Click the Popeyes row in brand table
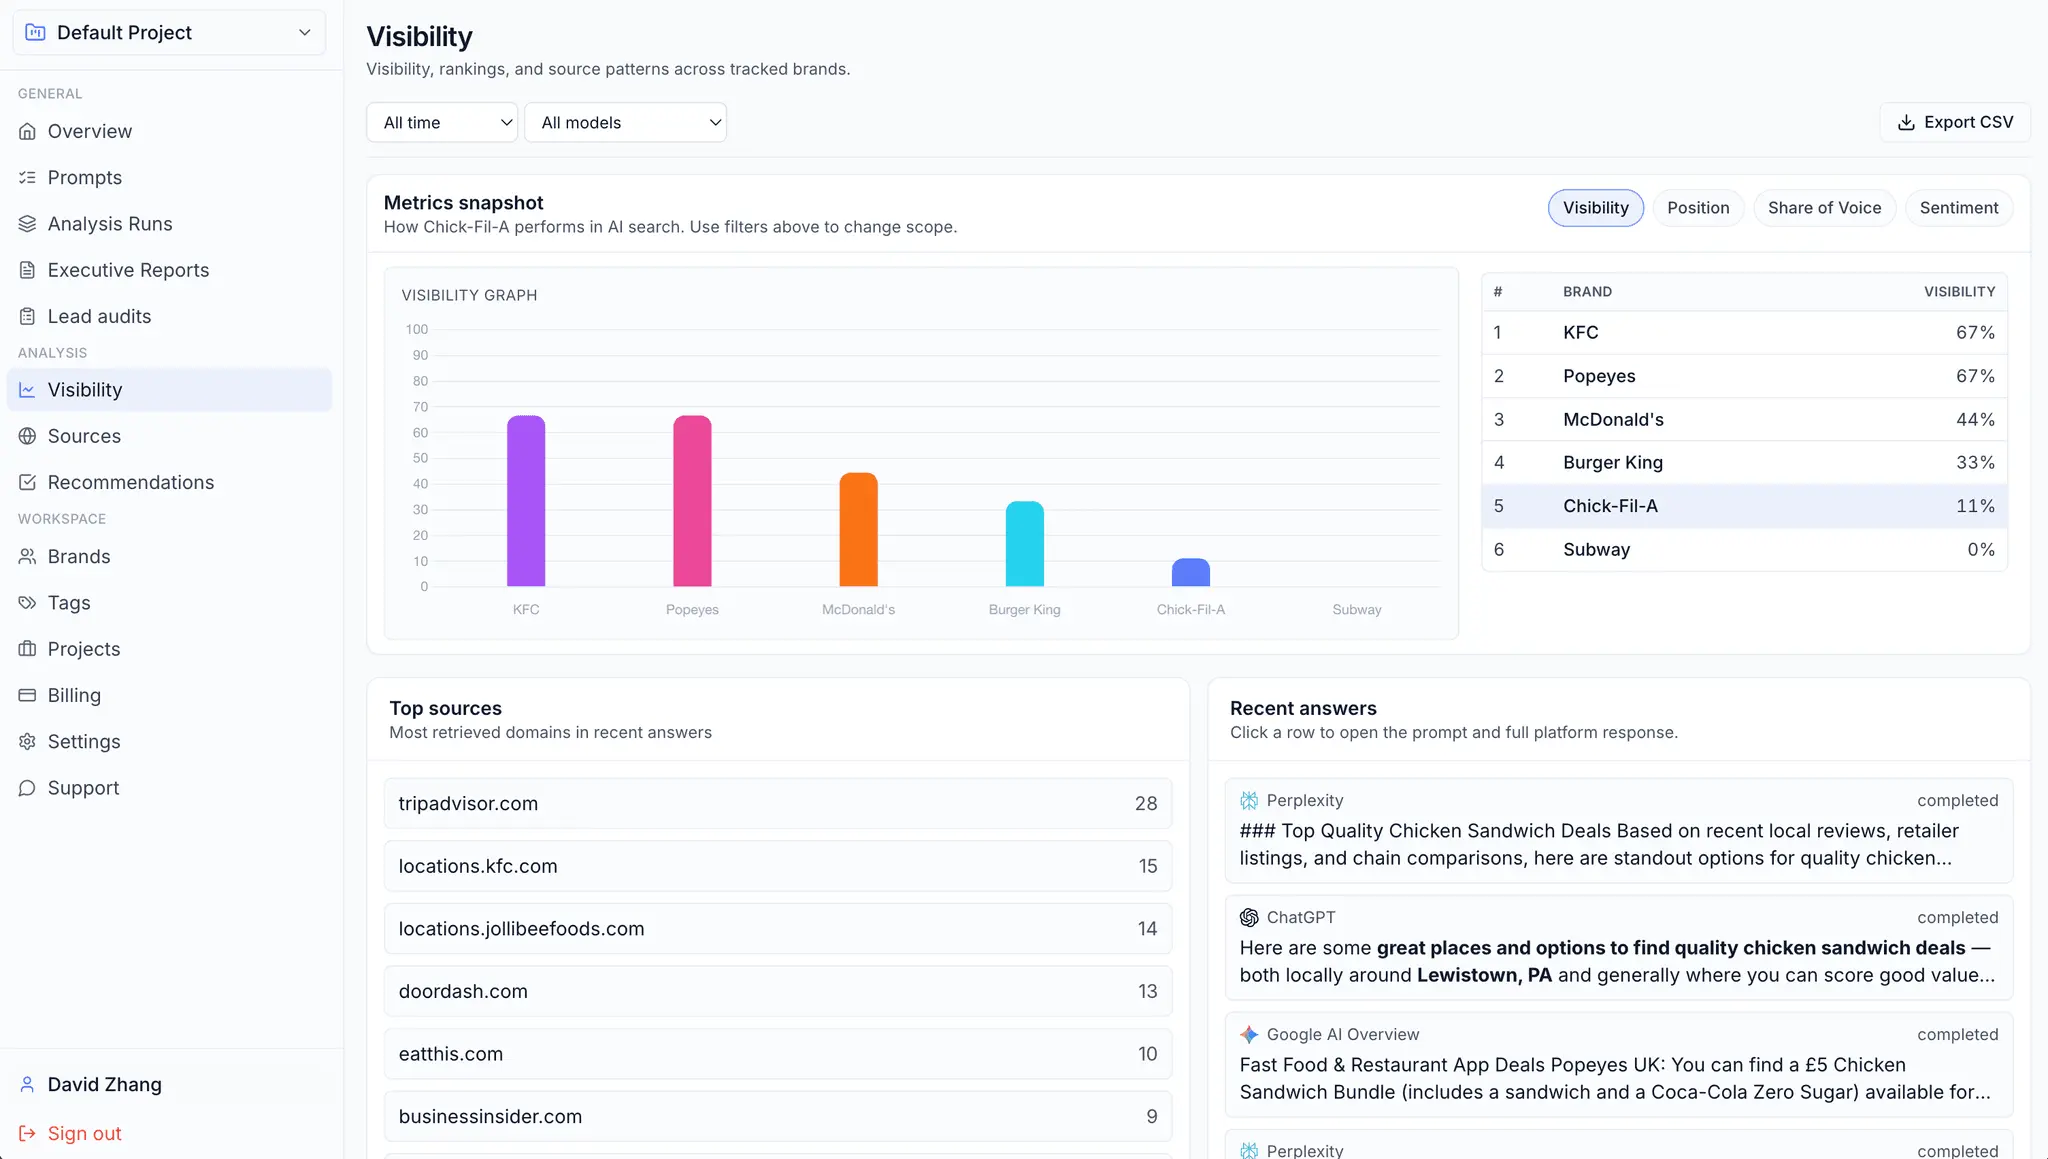 click(1744, 376)
